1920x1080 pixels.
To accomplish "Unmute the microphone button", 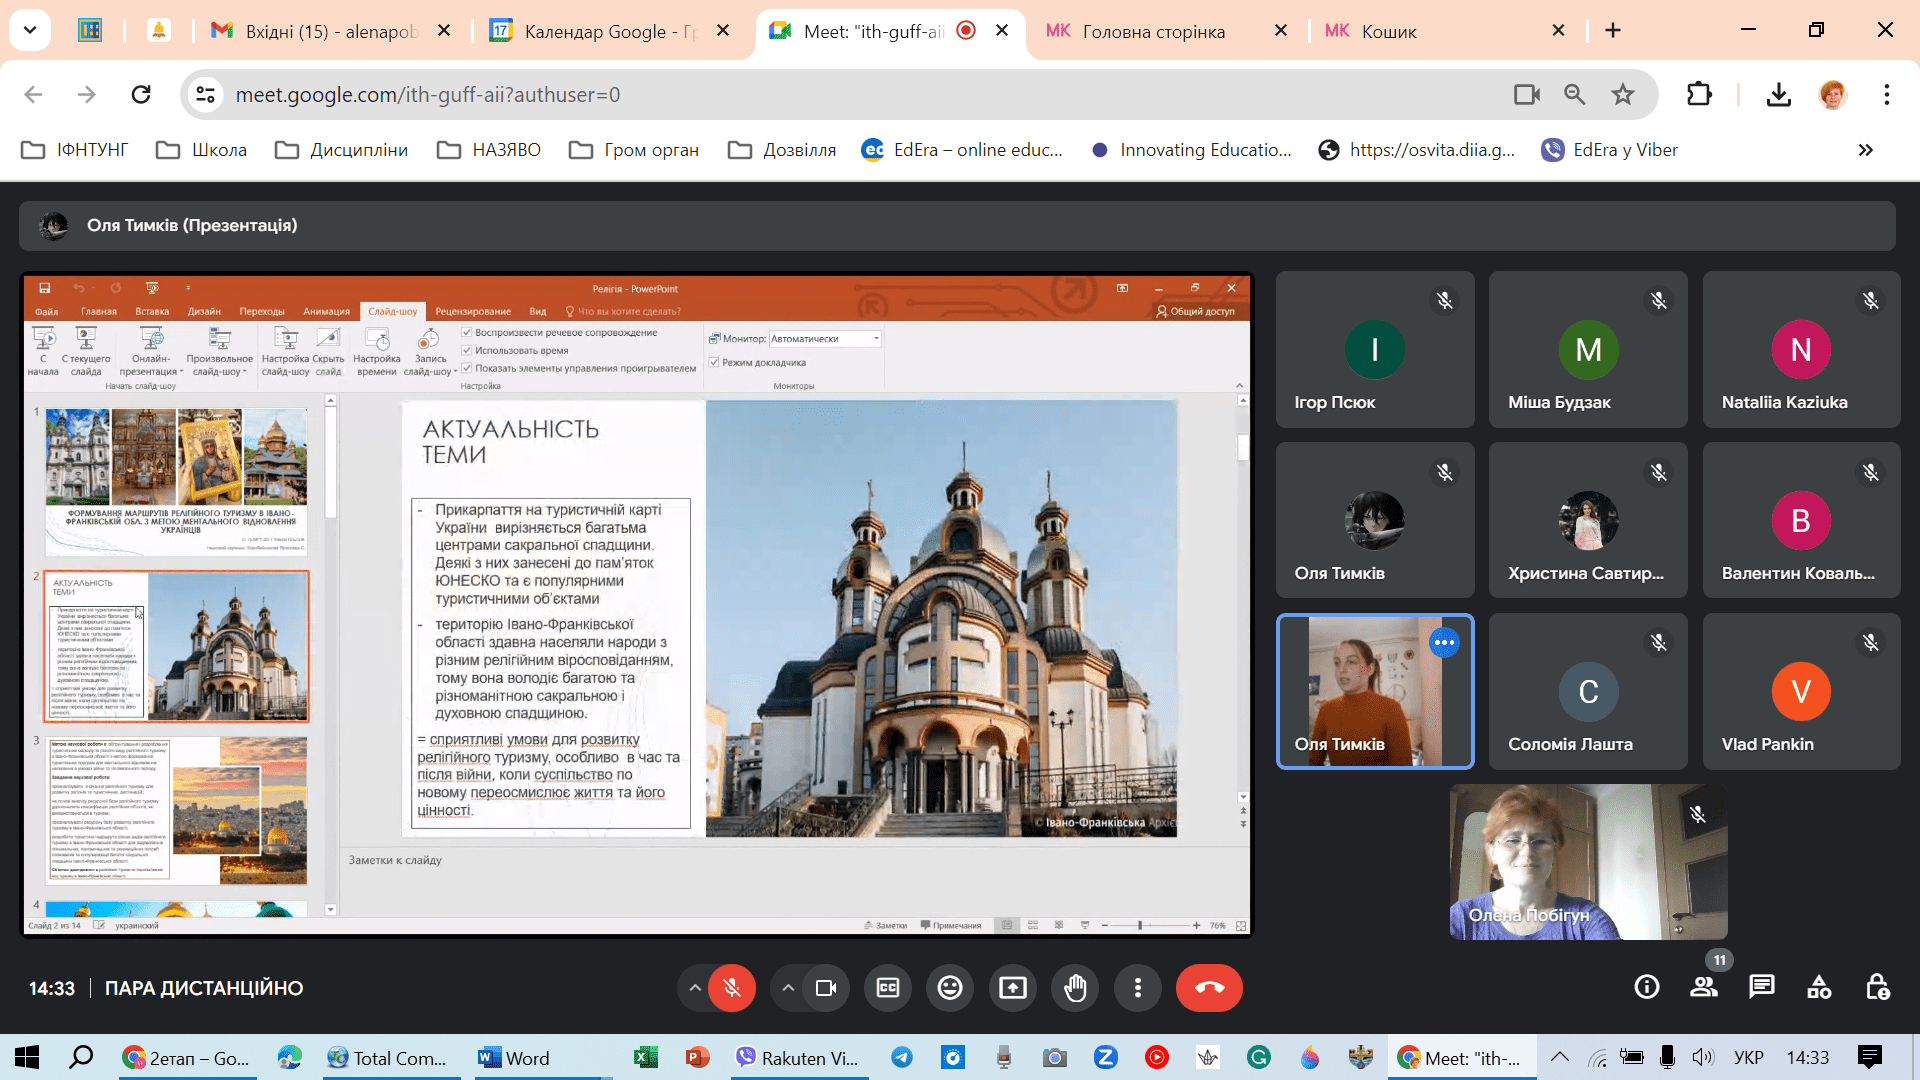I will (x=732, y=988).
